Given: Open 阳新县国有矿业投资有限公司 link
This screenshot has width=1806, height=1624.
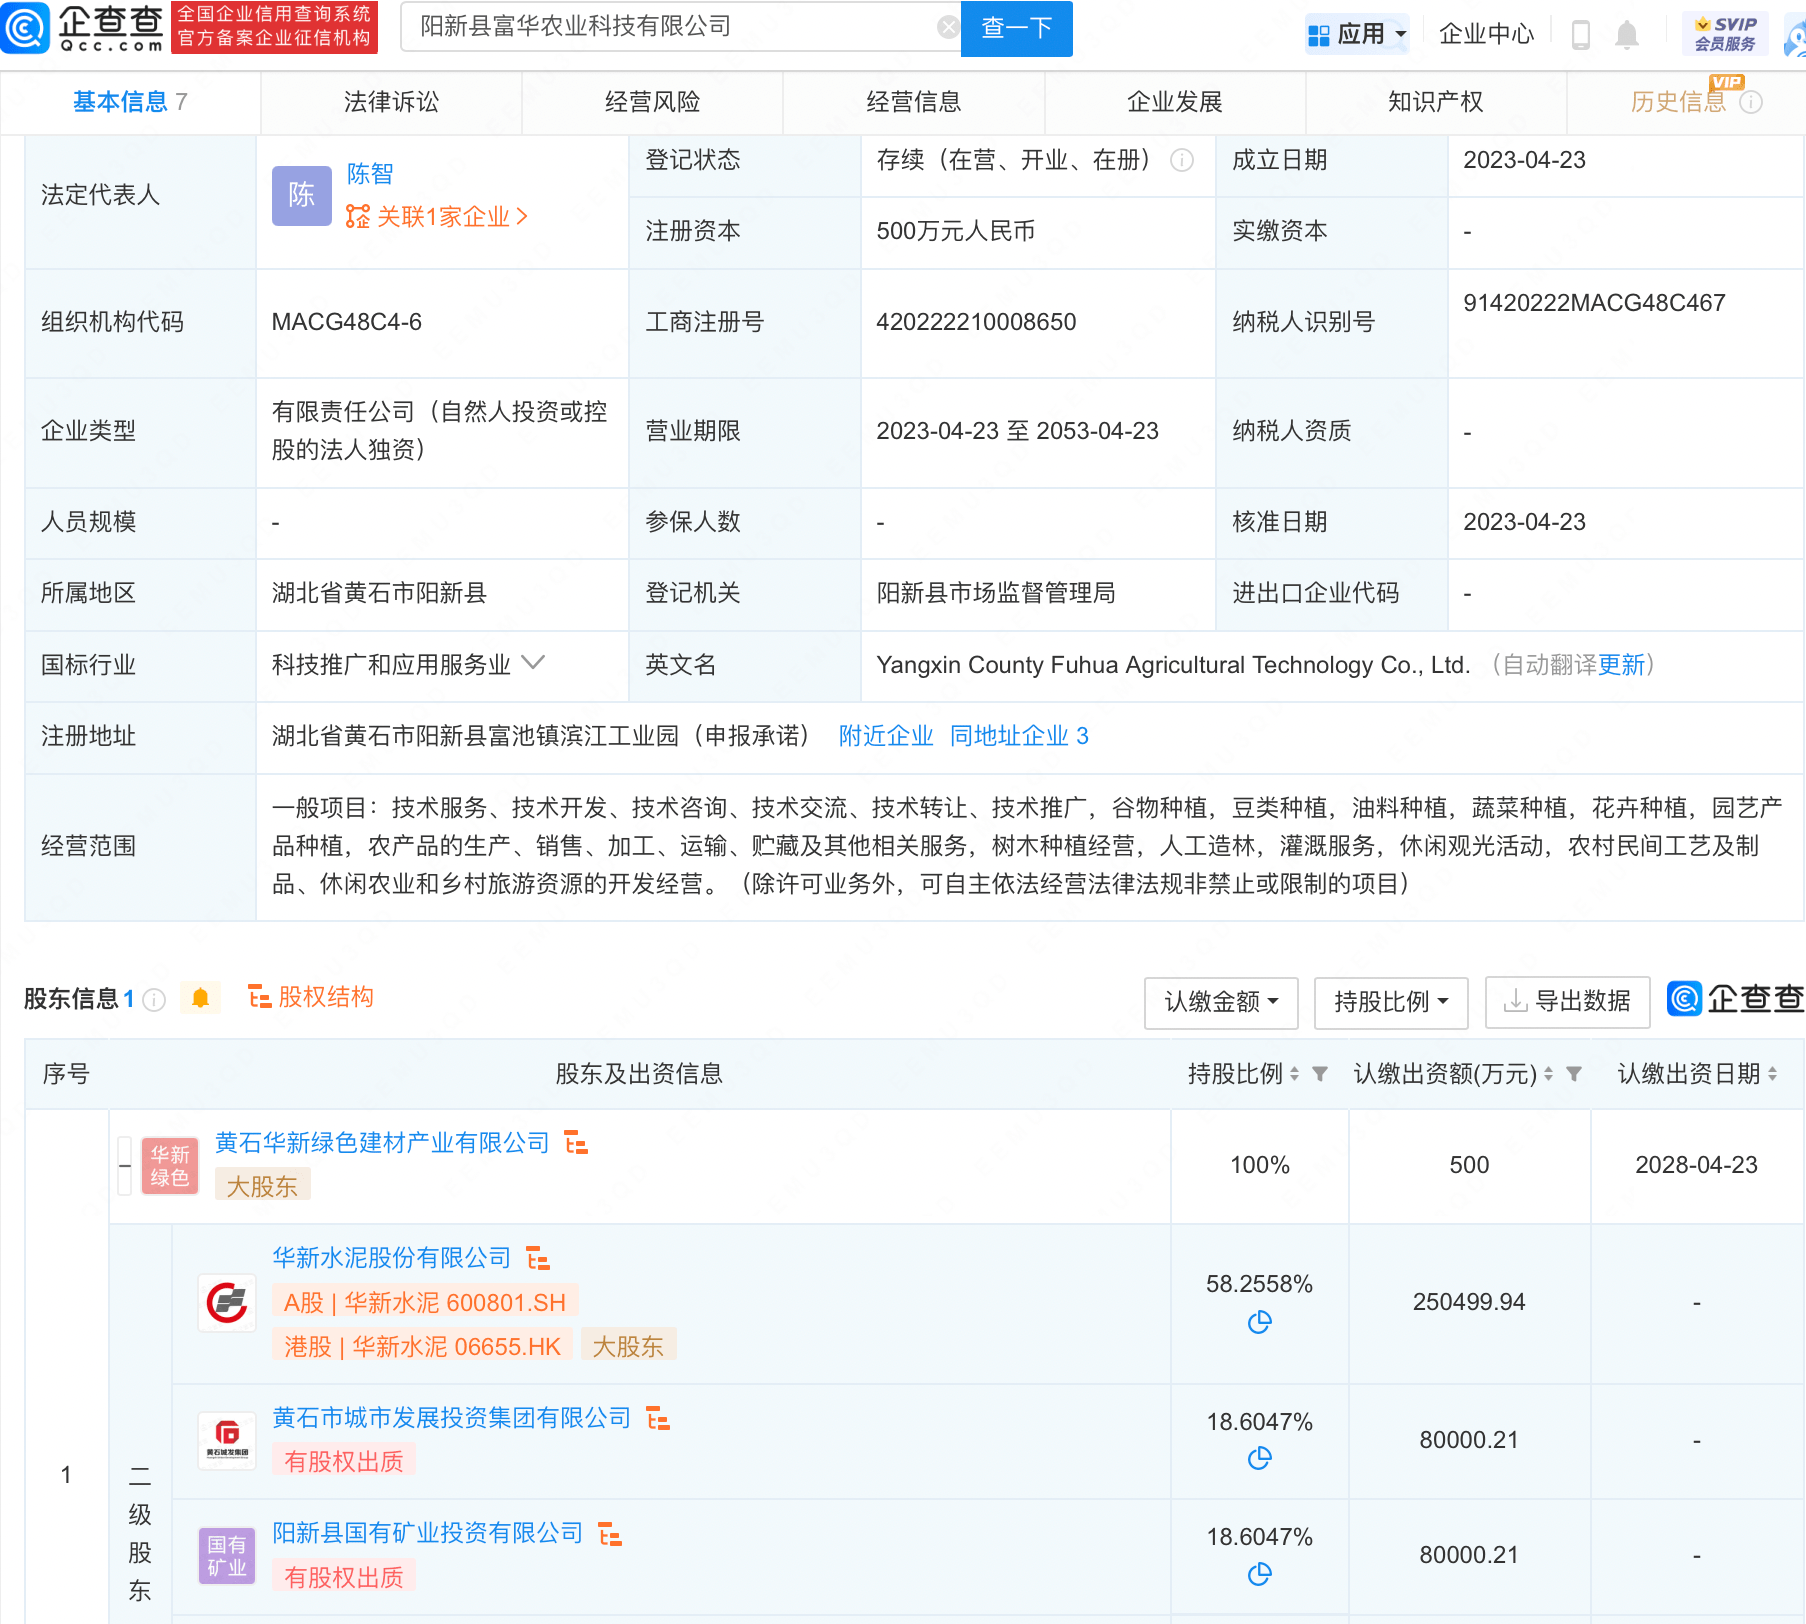Looking at the screenshot, I should click(428, 1533).
